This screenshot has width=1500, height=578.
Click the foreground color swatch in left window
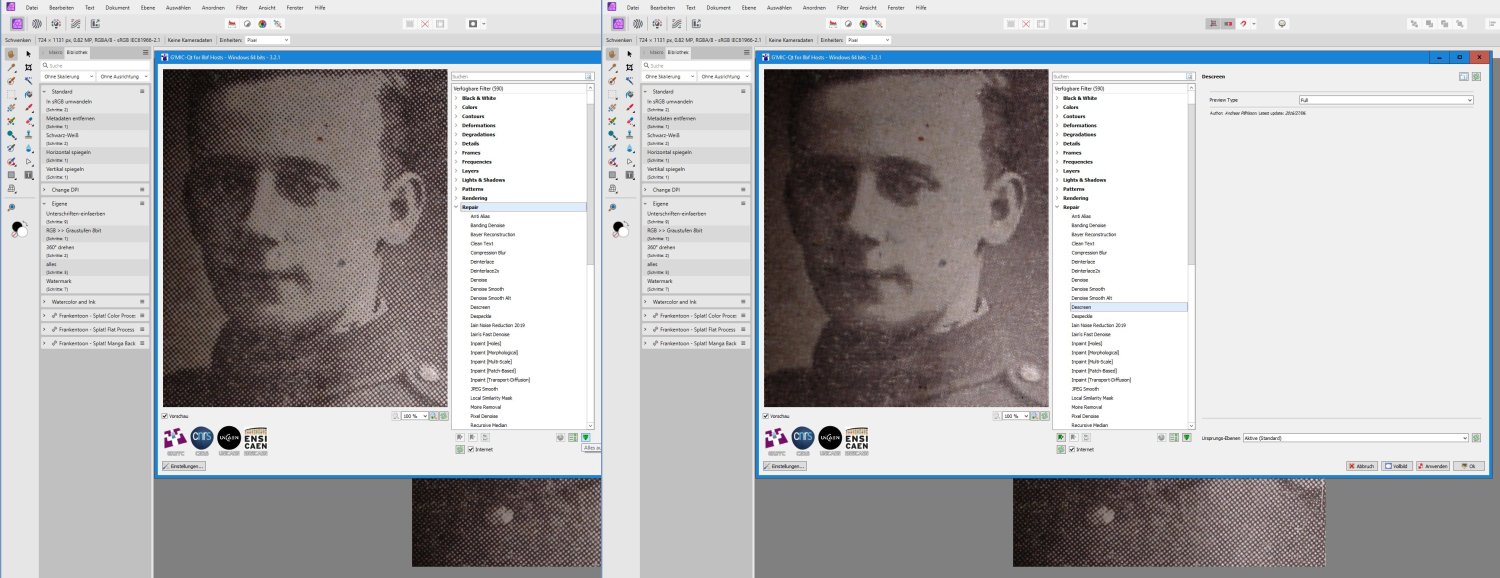click(x=18, y=228)
